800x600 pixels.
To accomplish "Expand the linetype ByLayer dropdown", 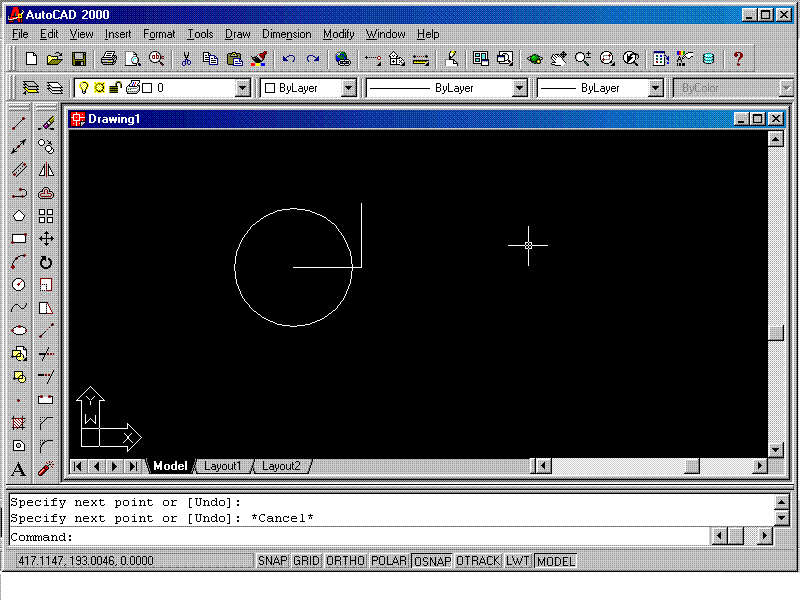I will pos(519,88).
